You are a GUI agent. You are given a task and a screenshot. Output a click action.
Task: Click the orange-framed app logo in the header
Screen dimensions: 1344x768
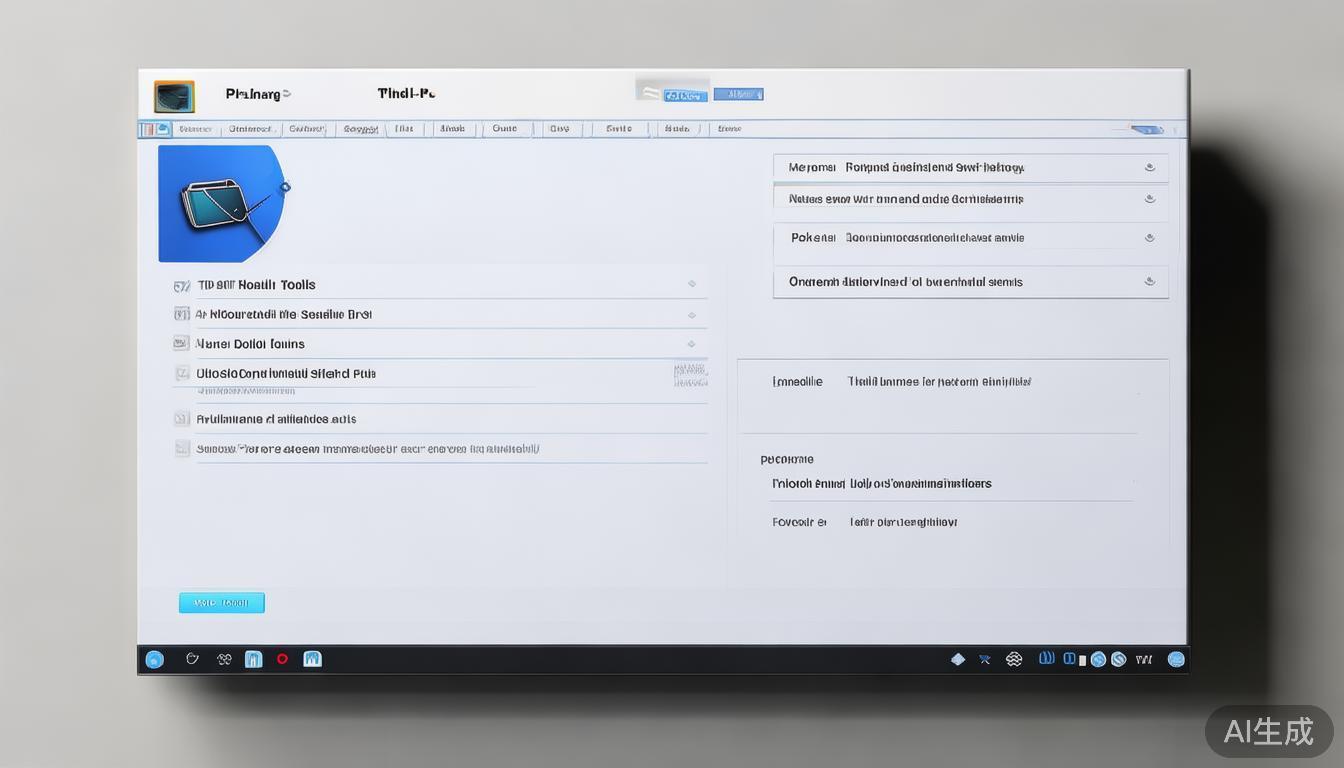click(x=174, y=97)
